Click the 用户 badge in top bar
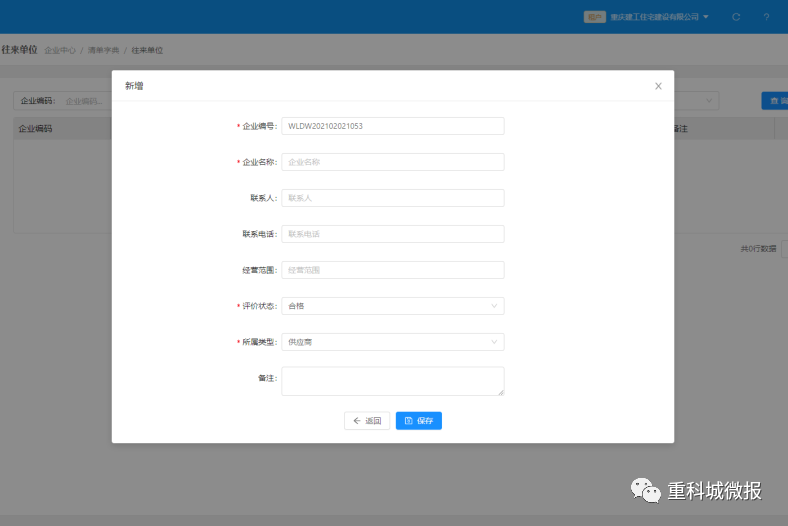The width and height of the screenshot is (788, 526). 595,17
